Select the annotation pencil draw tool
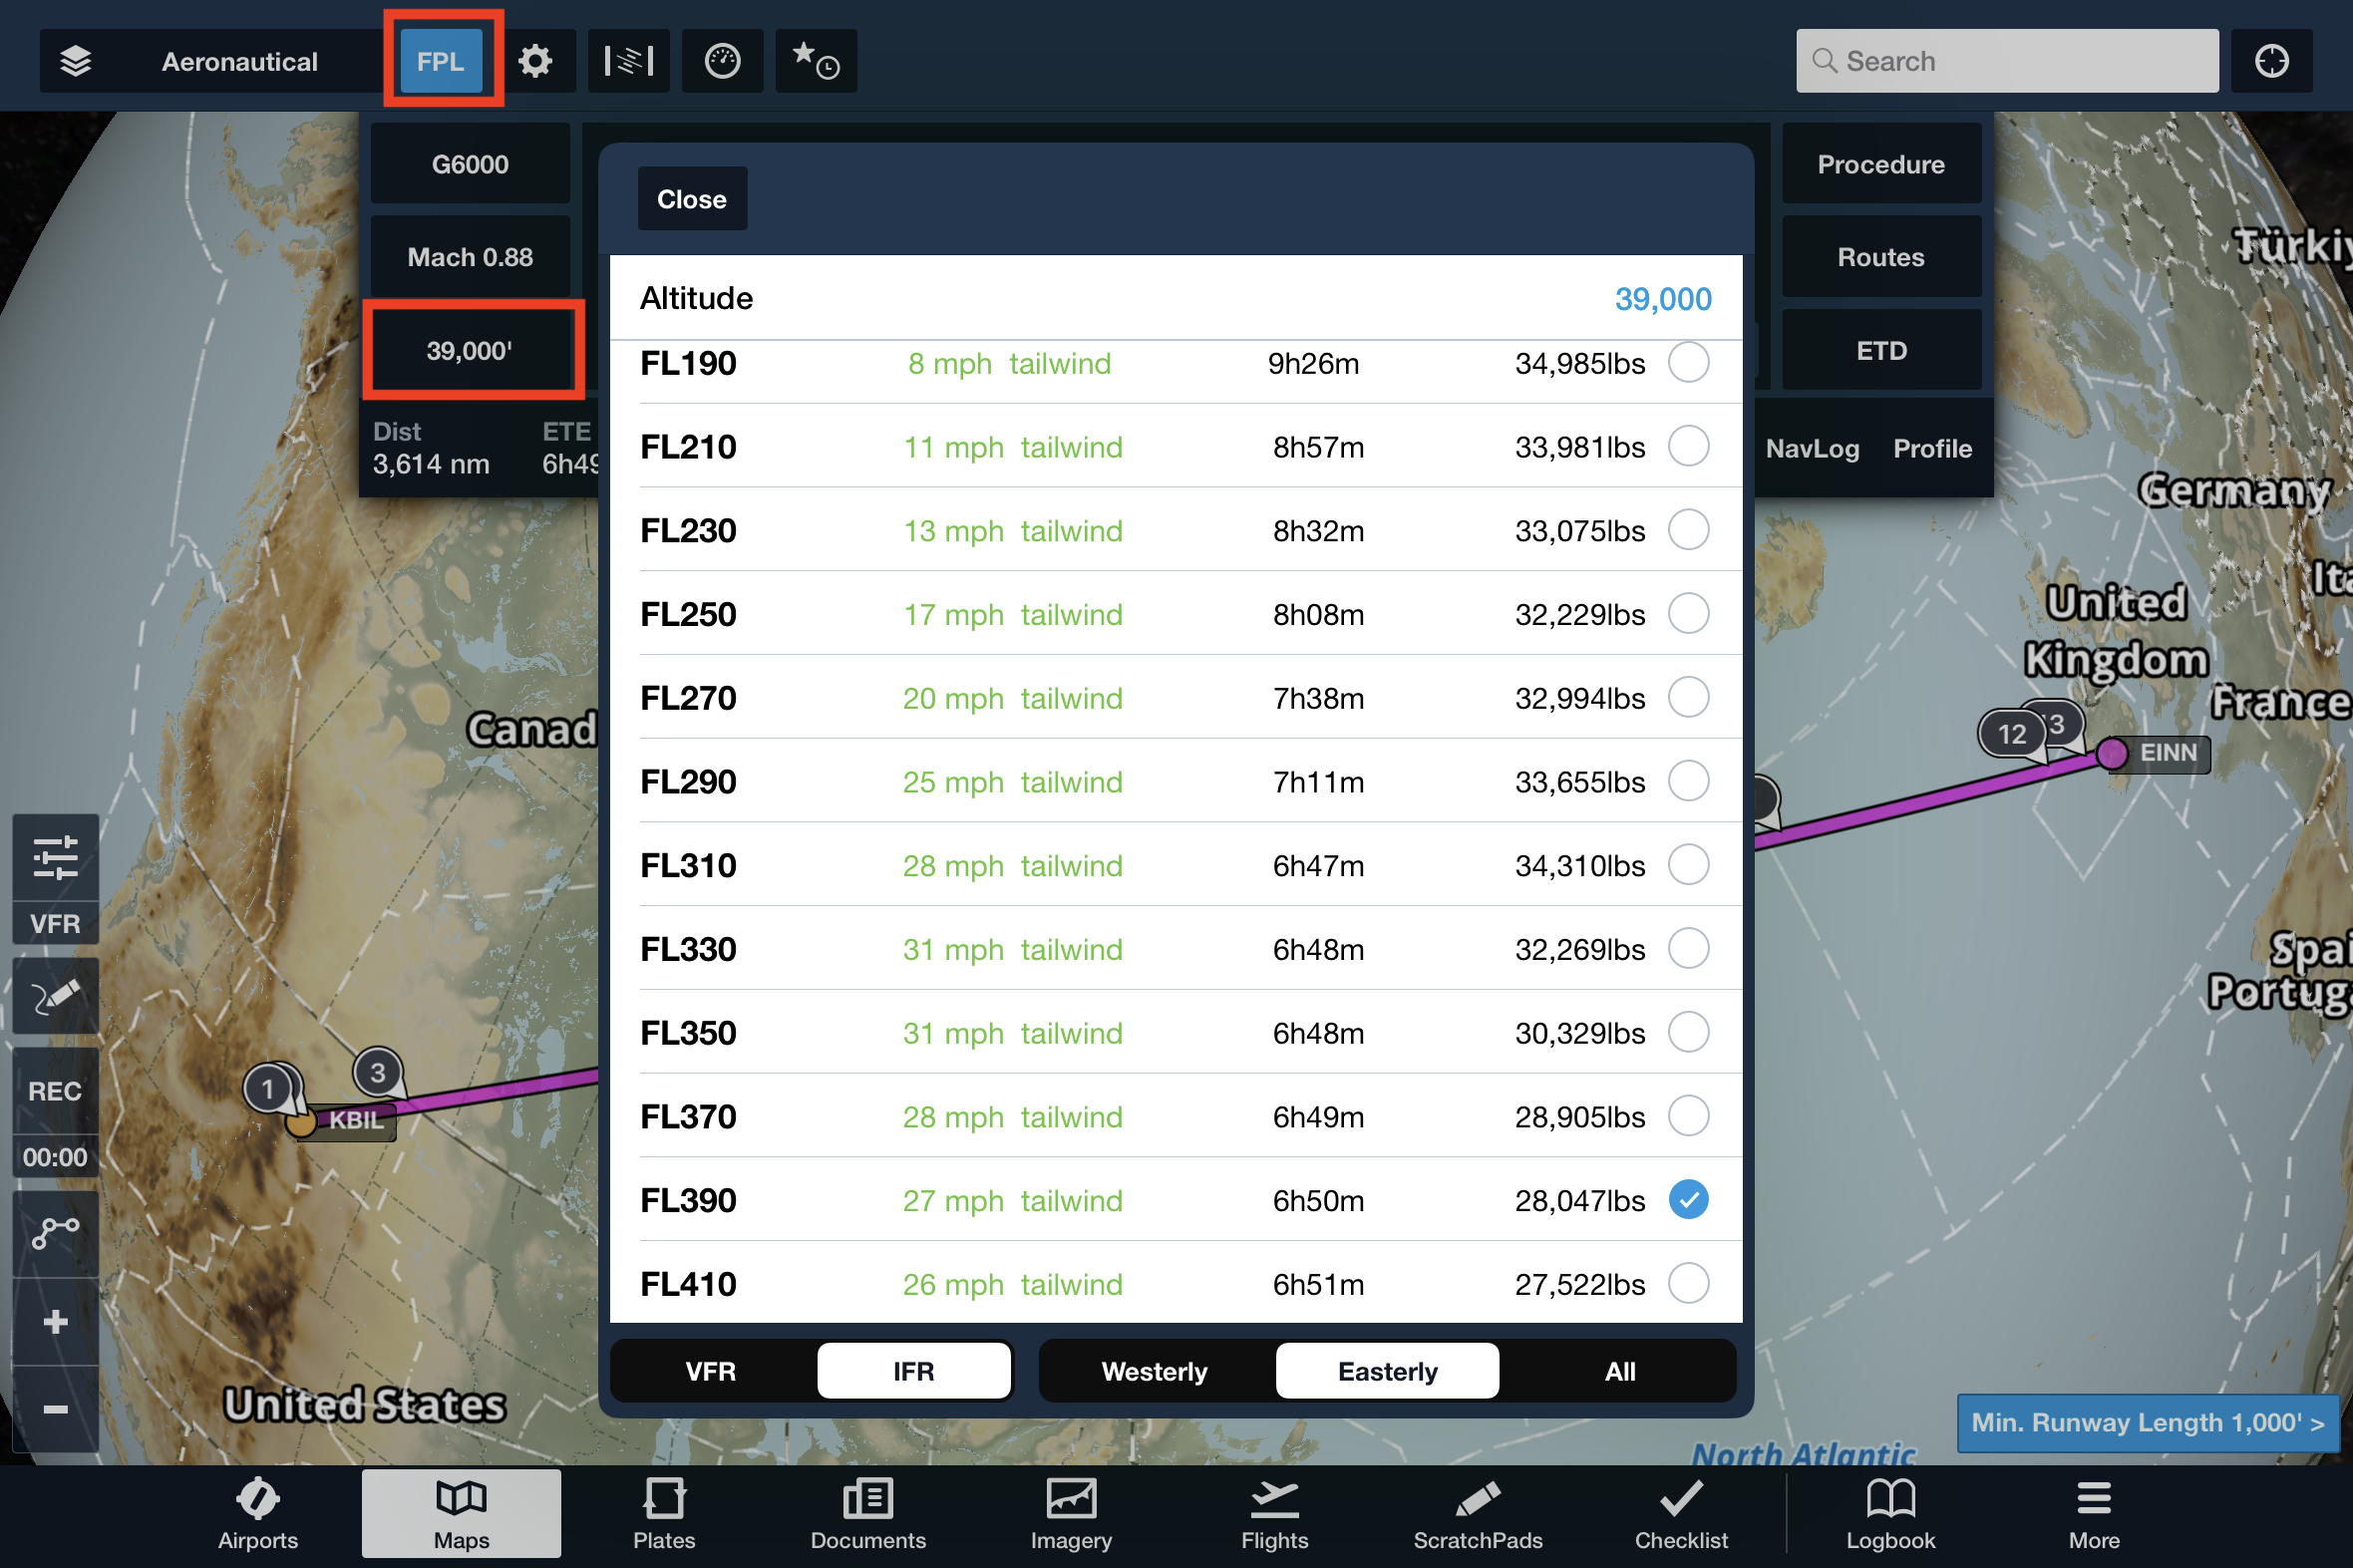2353x1568 pixels. click(56, 996)
